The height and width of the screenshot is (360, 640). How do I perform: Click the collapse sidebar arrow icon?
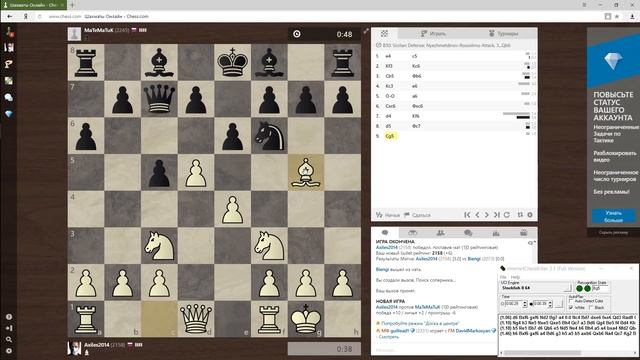click(9, 328)
